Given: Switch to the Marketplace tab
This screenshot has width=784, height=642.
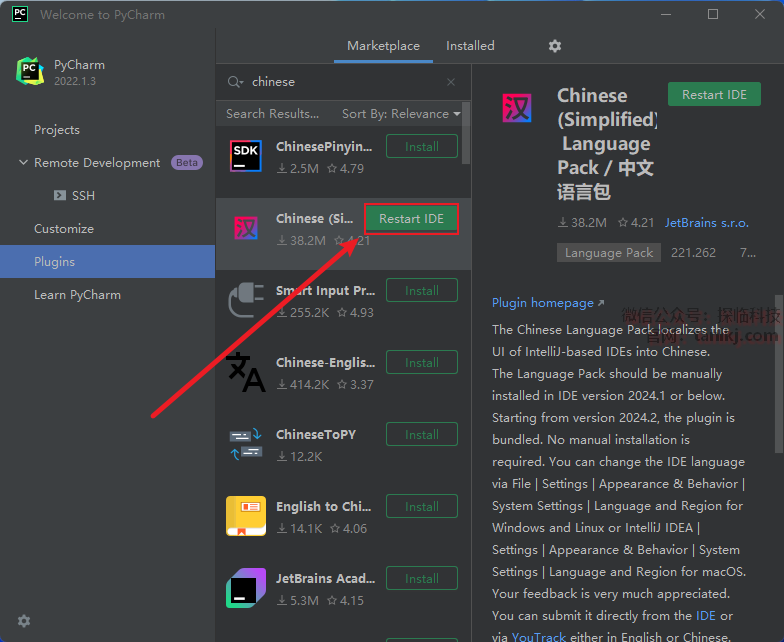Looking at the screenshot, I should [383, 46].
